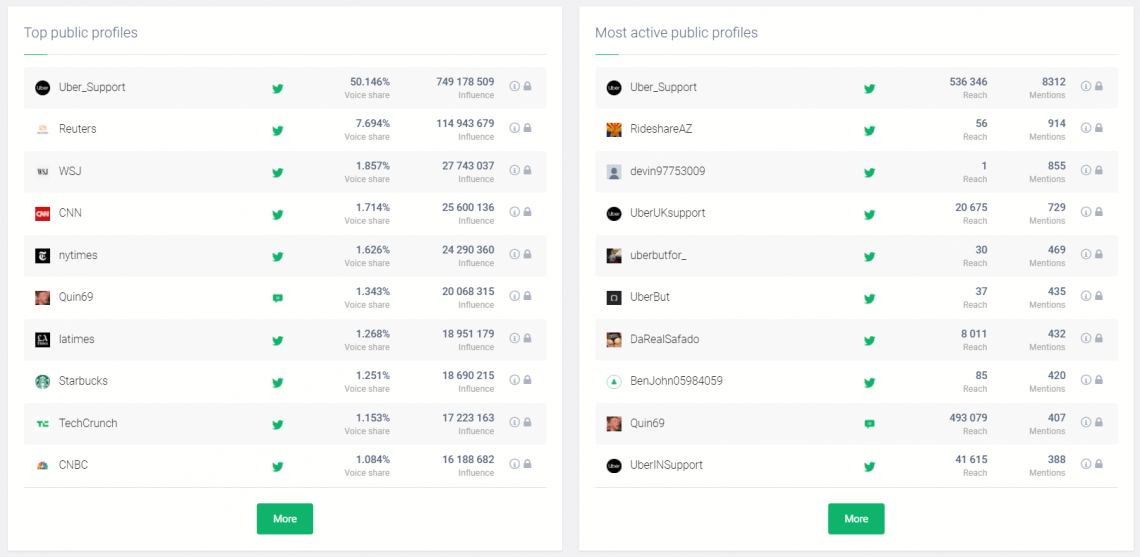
Task: Click the info icon in UberBut row
Action: pyautogui.click(x=1085, y=295)
